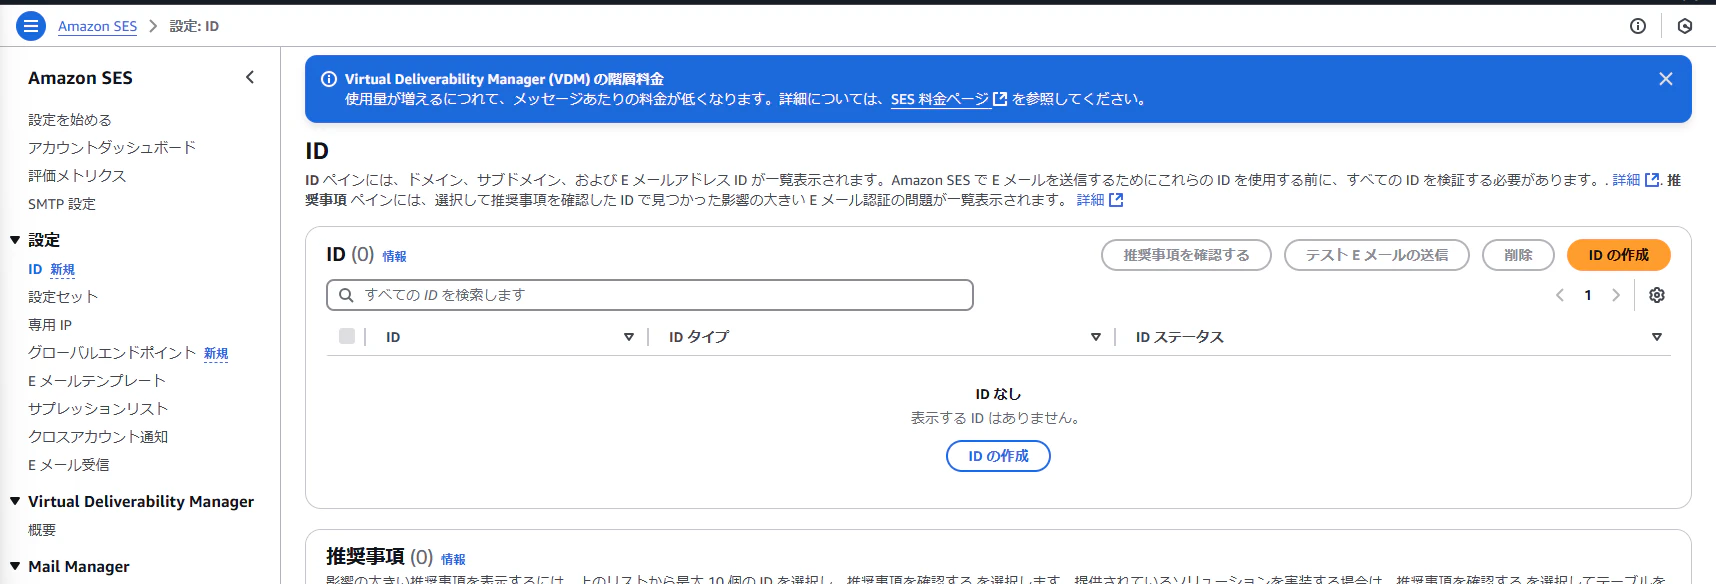Open アカウントダッシュボード in sidebar

pyautogui.click(x=112, y=148)
